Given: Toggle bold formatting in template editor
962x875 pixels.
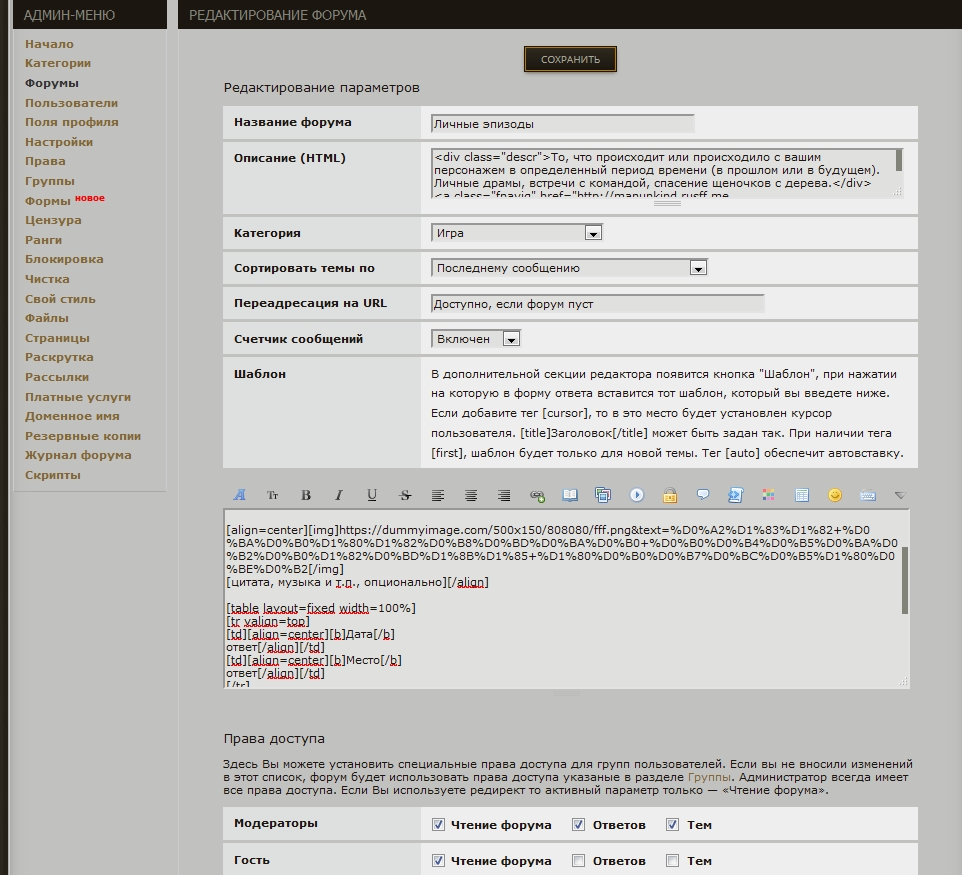Looking at the screenshot, I should coord(306,495).
